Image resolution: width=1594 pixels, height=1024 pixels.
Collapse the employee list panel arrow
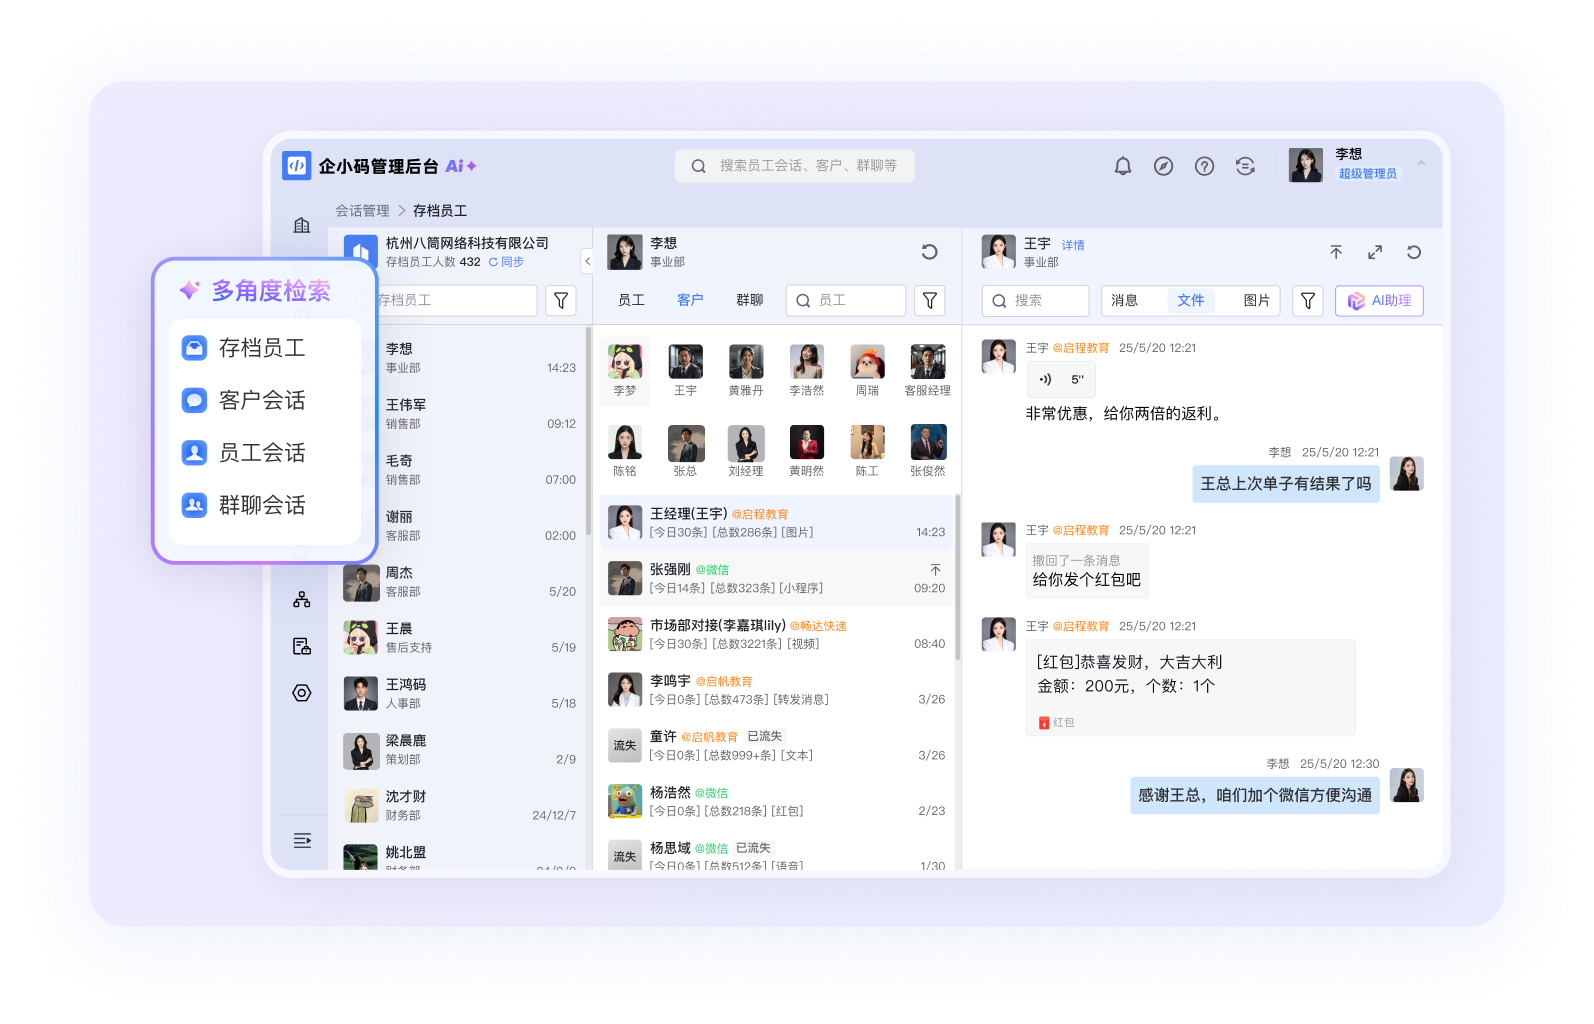588,261
